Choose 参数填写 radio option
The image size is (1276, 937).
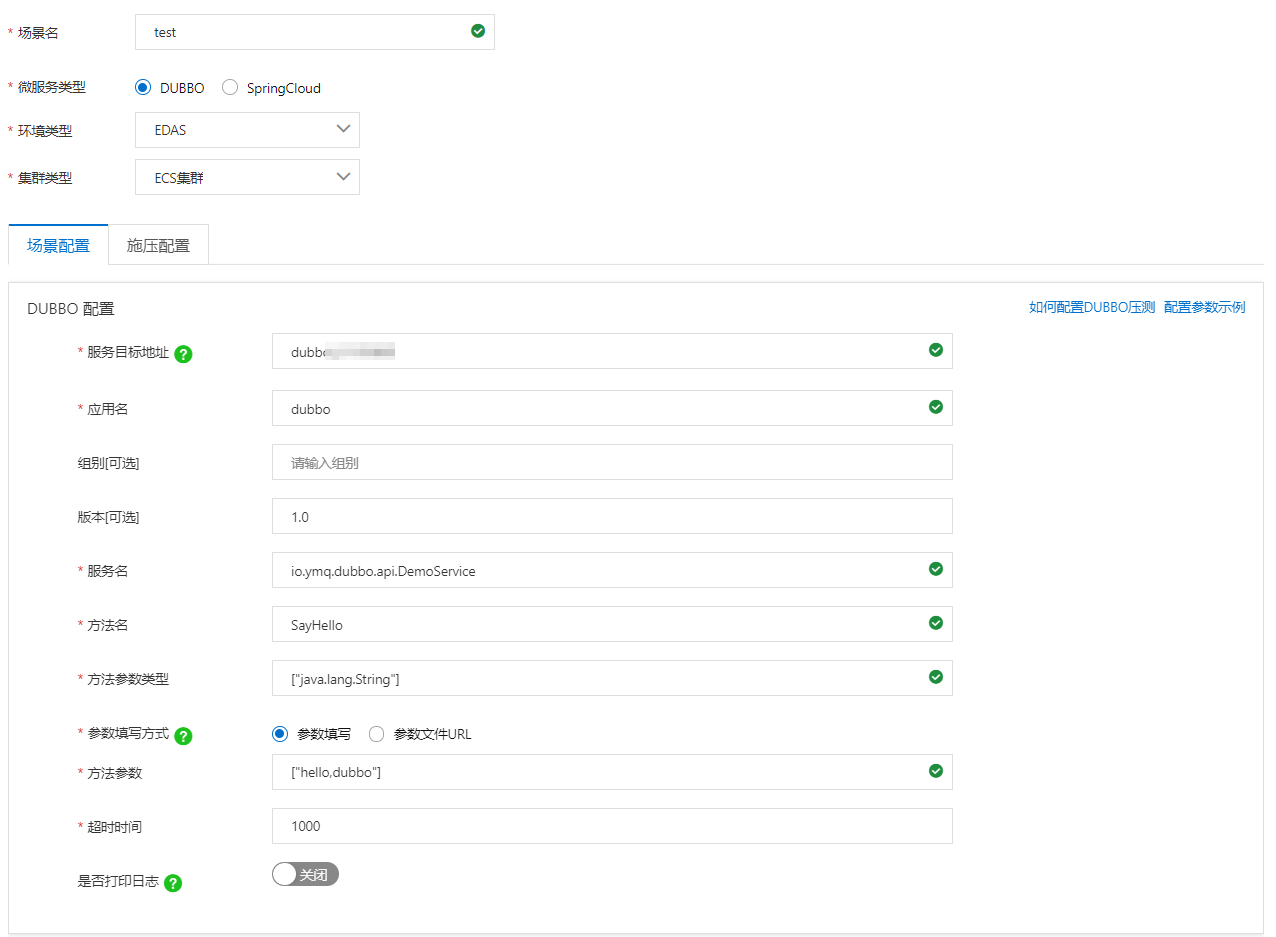click(280, 734)
